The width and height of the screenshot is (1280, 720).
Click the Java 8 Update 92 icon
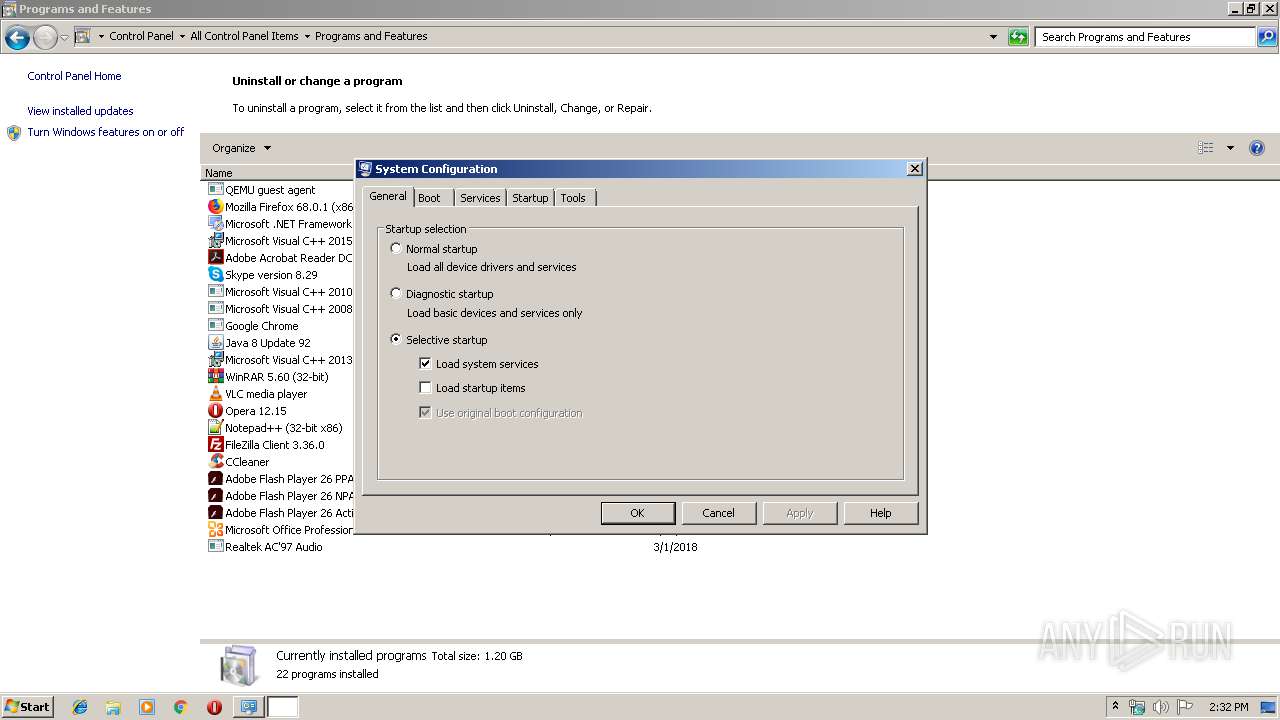point(215,342)
